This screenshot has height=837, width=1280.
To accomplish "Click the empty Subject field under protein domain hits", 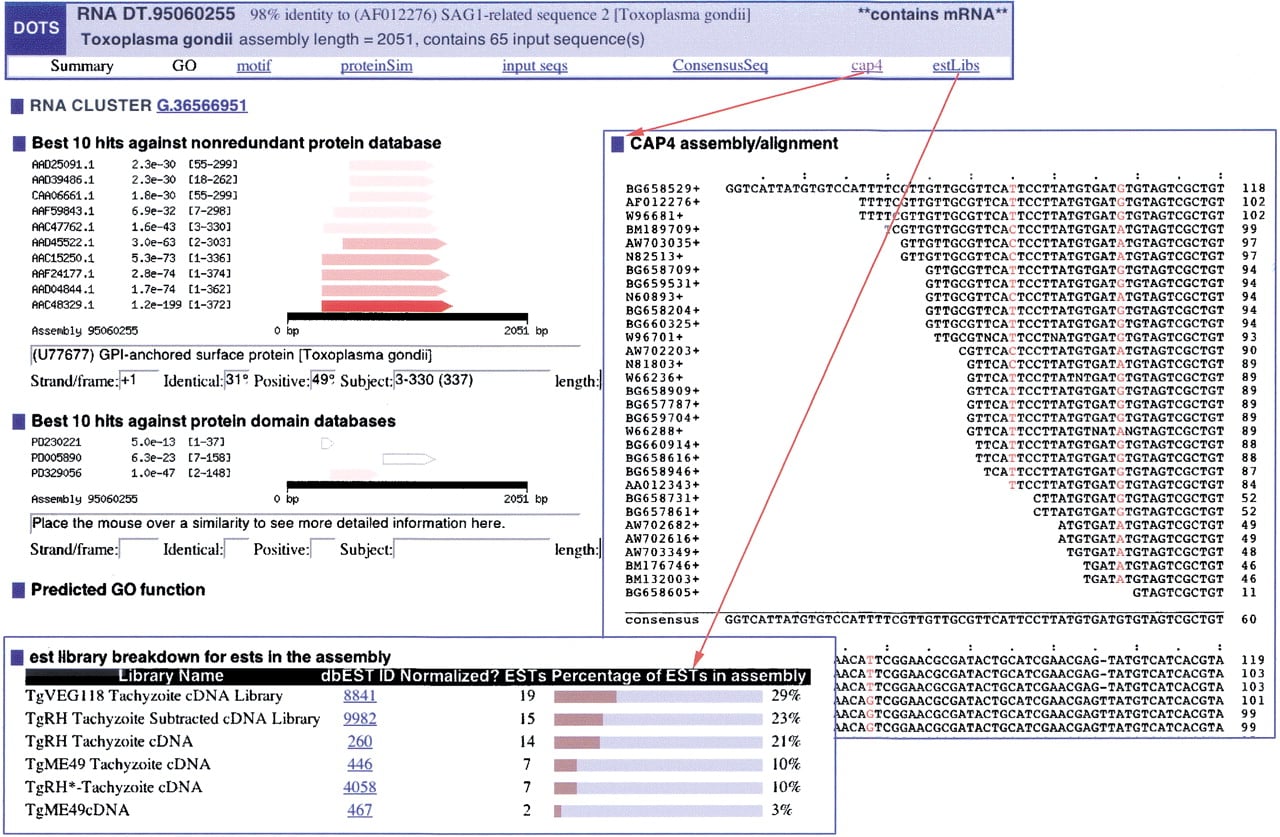I will point(472,549).
